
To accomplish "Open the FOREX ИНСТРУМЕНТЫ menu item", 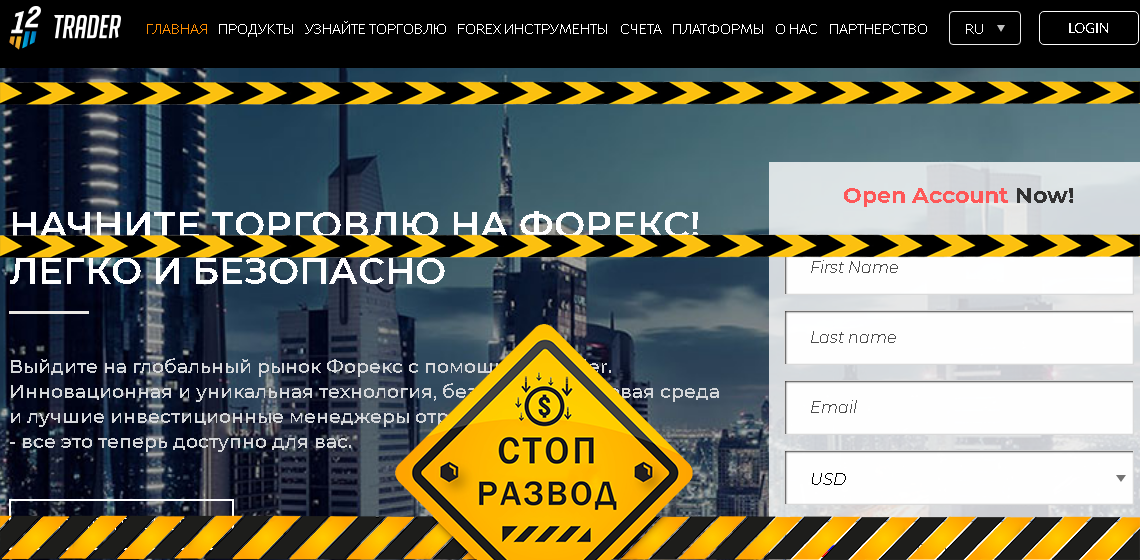I will coord(532,29).
